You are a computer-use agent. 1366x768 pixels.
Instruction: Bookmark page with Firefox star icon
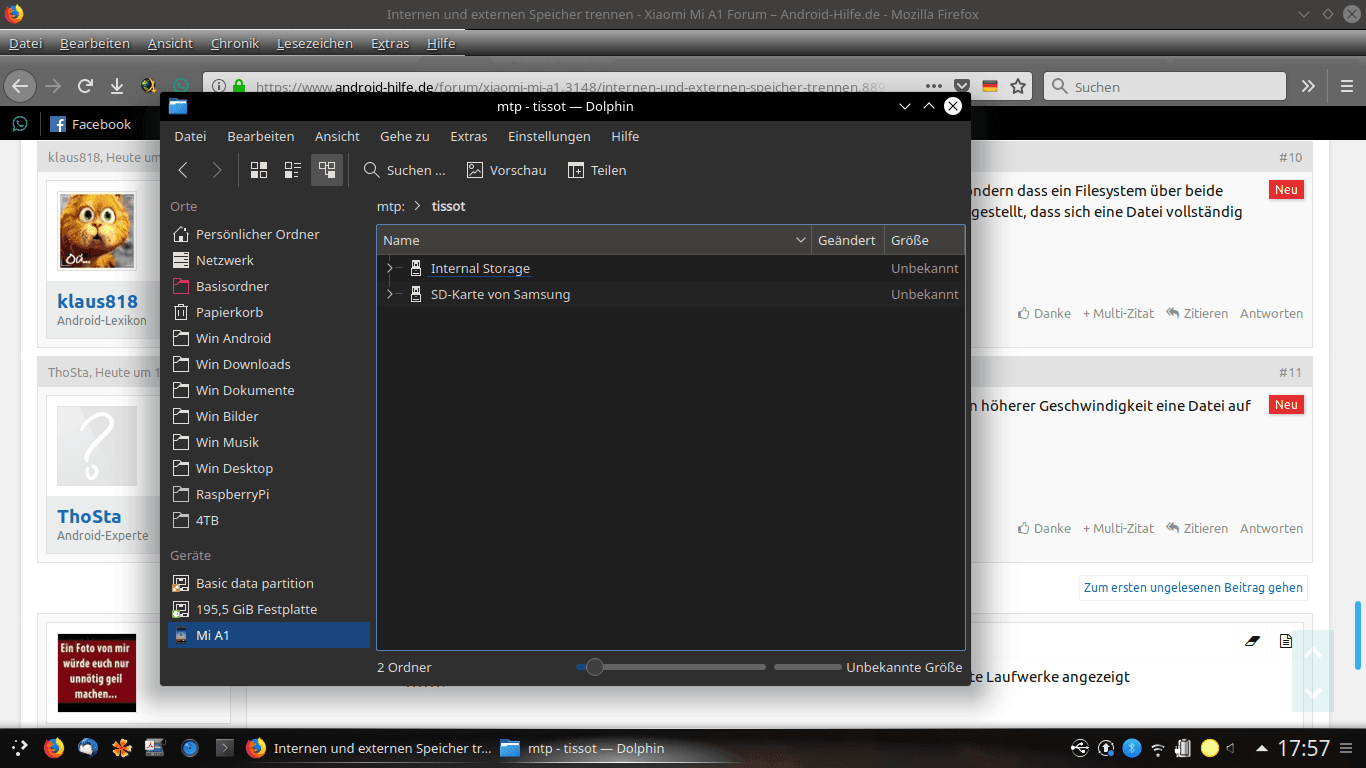coord(1018,87)
